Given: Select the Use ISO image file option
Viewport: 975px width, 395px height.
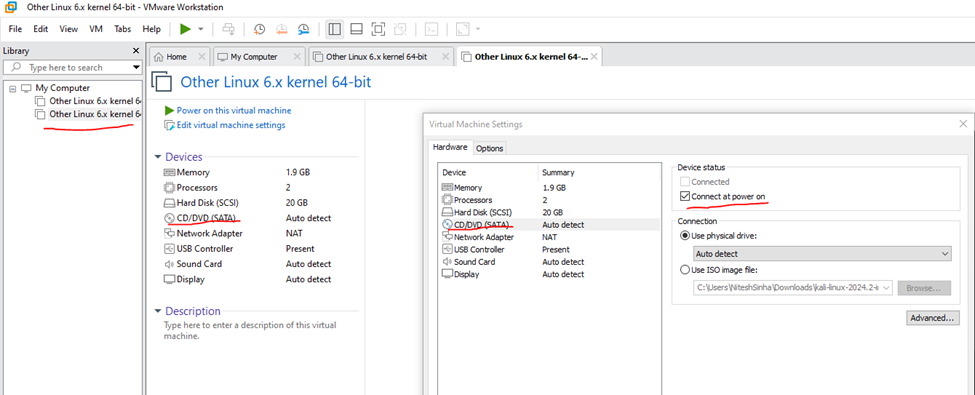Looking at the screenshot, I should tap(685, 270).
